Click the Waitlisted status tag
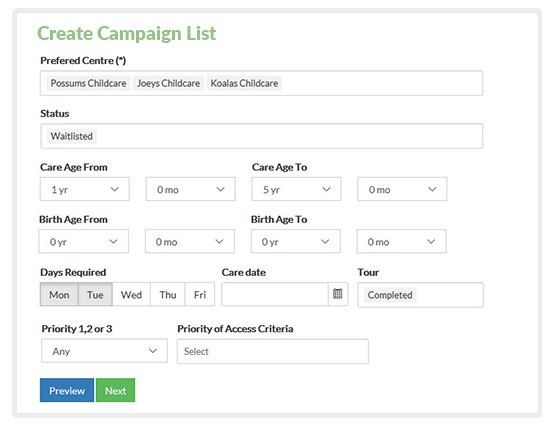 click(x=71, y=136)
